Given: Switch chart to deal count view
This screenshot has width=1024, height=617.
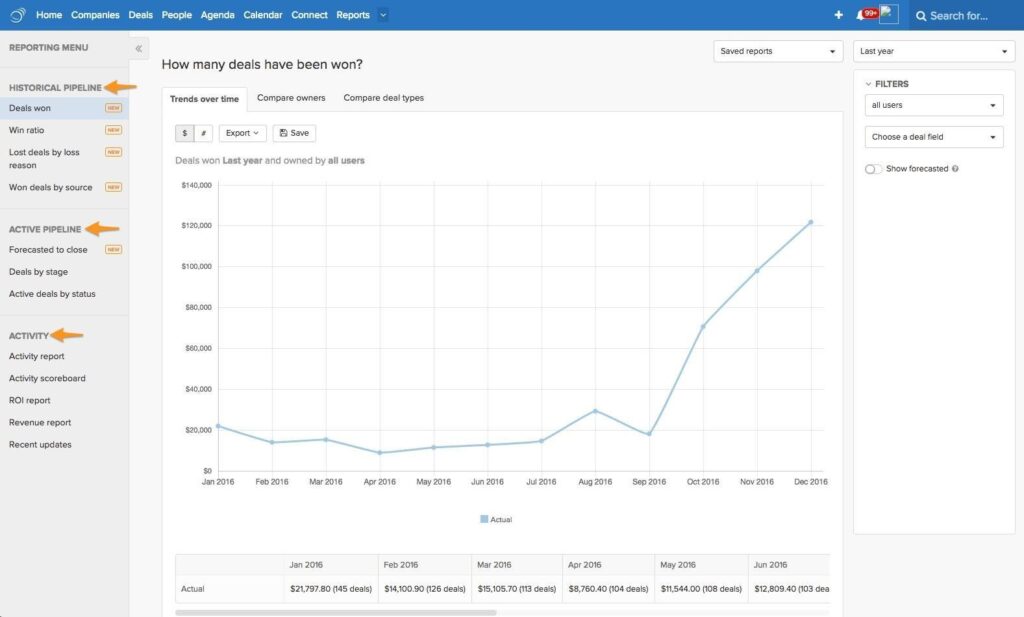Looking at the screenshot, I should [x=205, y=132].
